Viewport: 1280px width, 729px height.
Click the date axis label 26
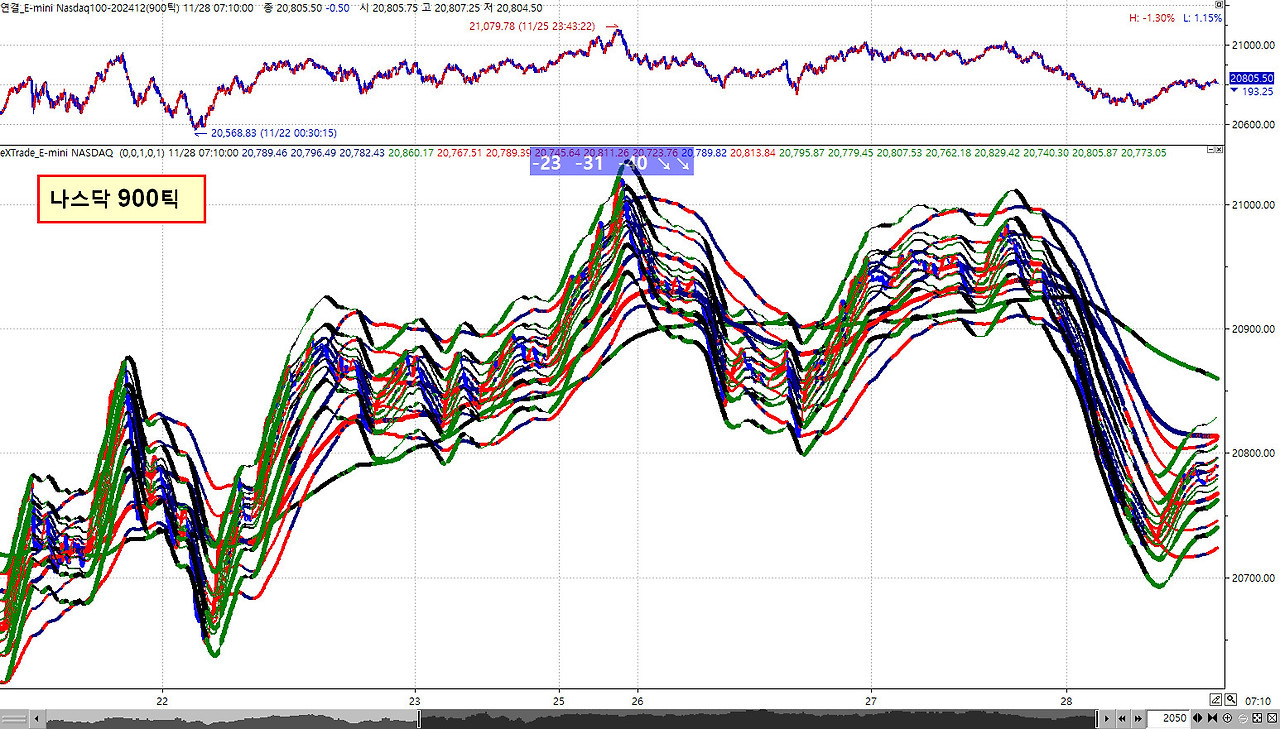pyautogui.click(x=637, y=701)
